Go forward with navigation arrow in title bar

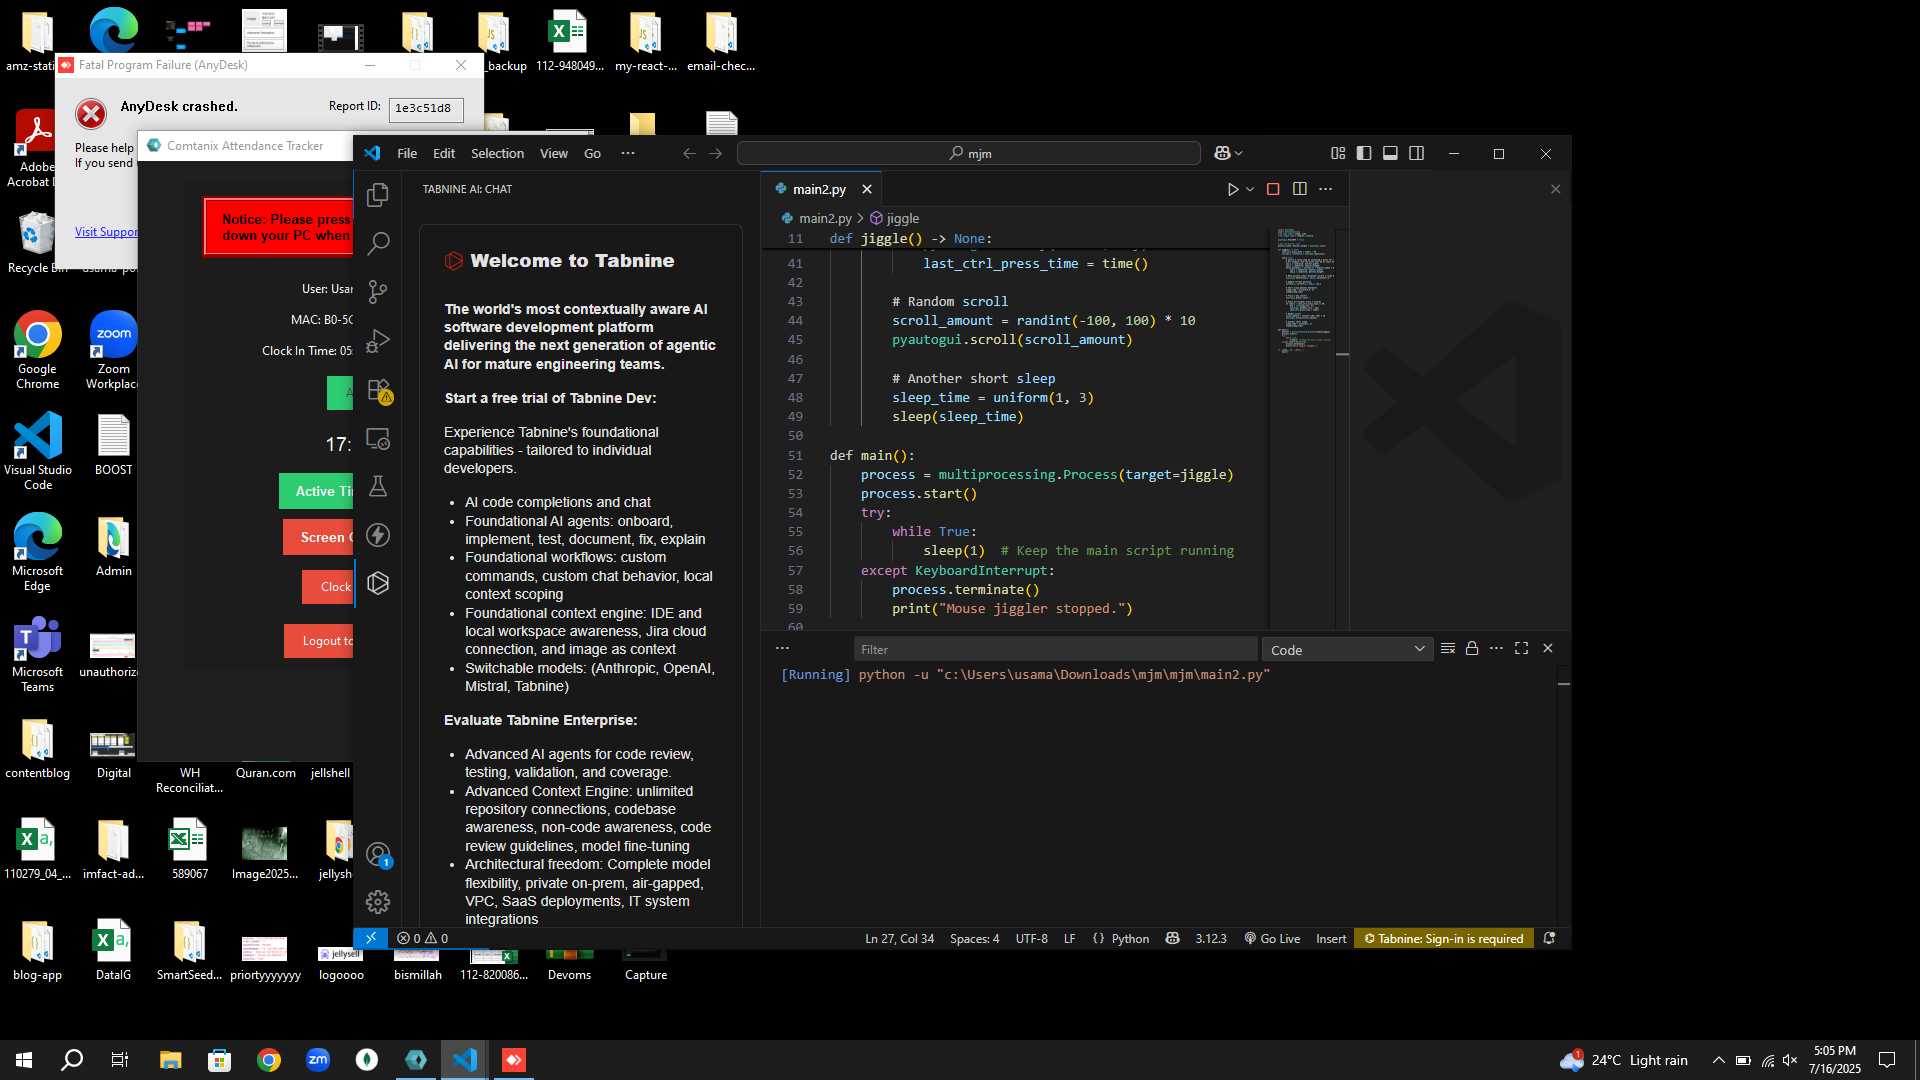(715, 153)
